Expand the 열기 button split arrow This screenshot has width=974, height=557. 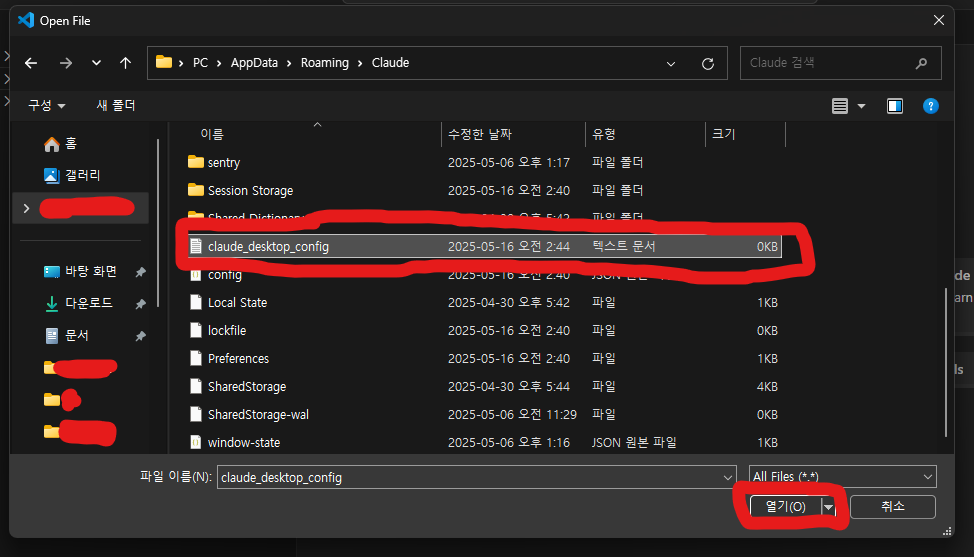coord(829,507)
